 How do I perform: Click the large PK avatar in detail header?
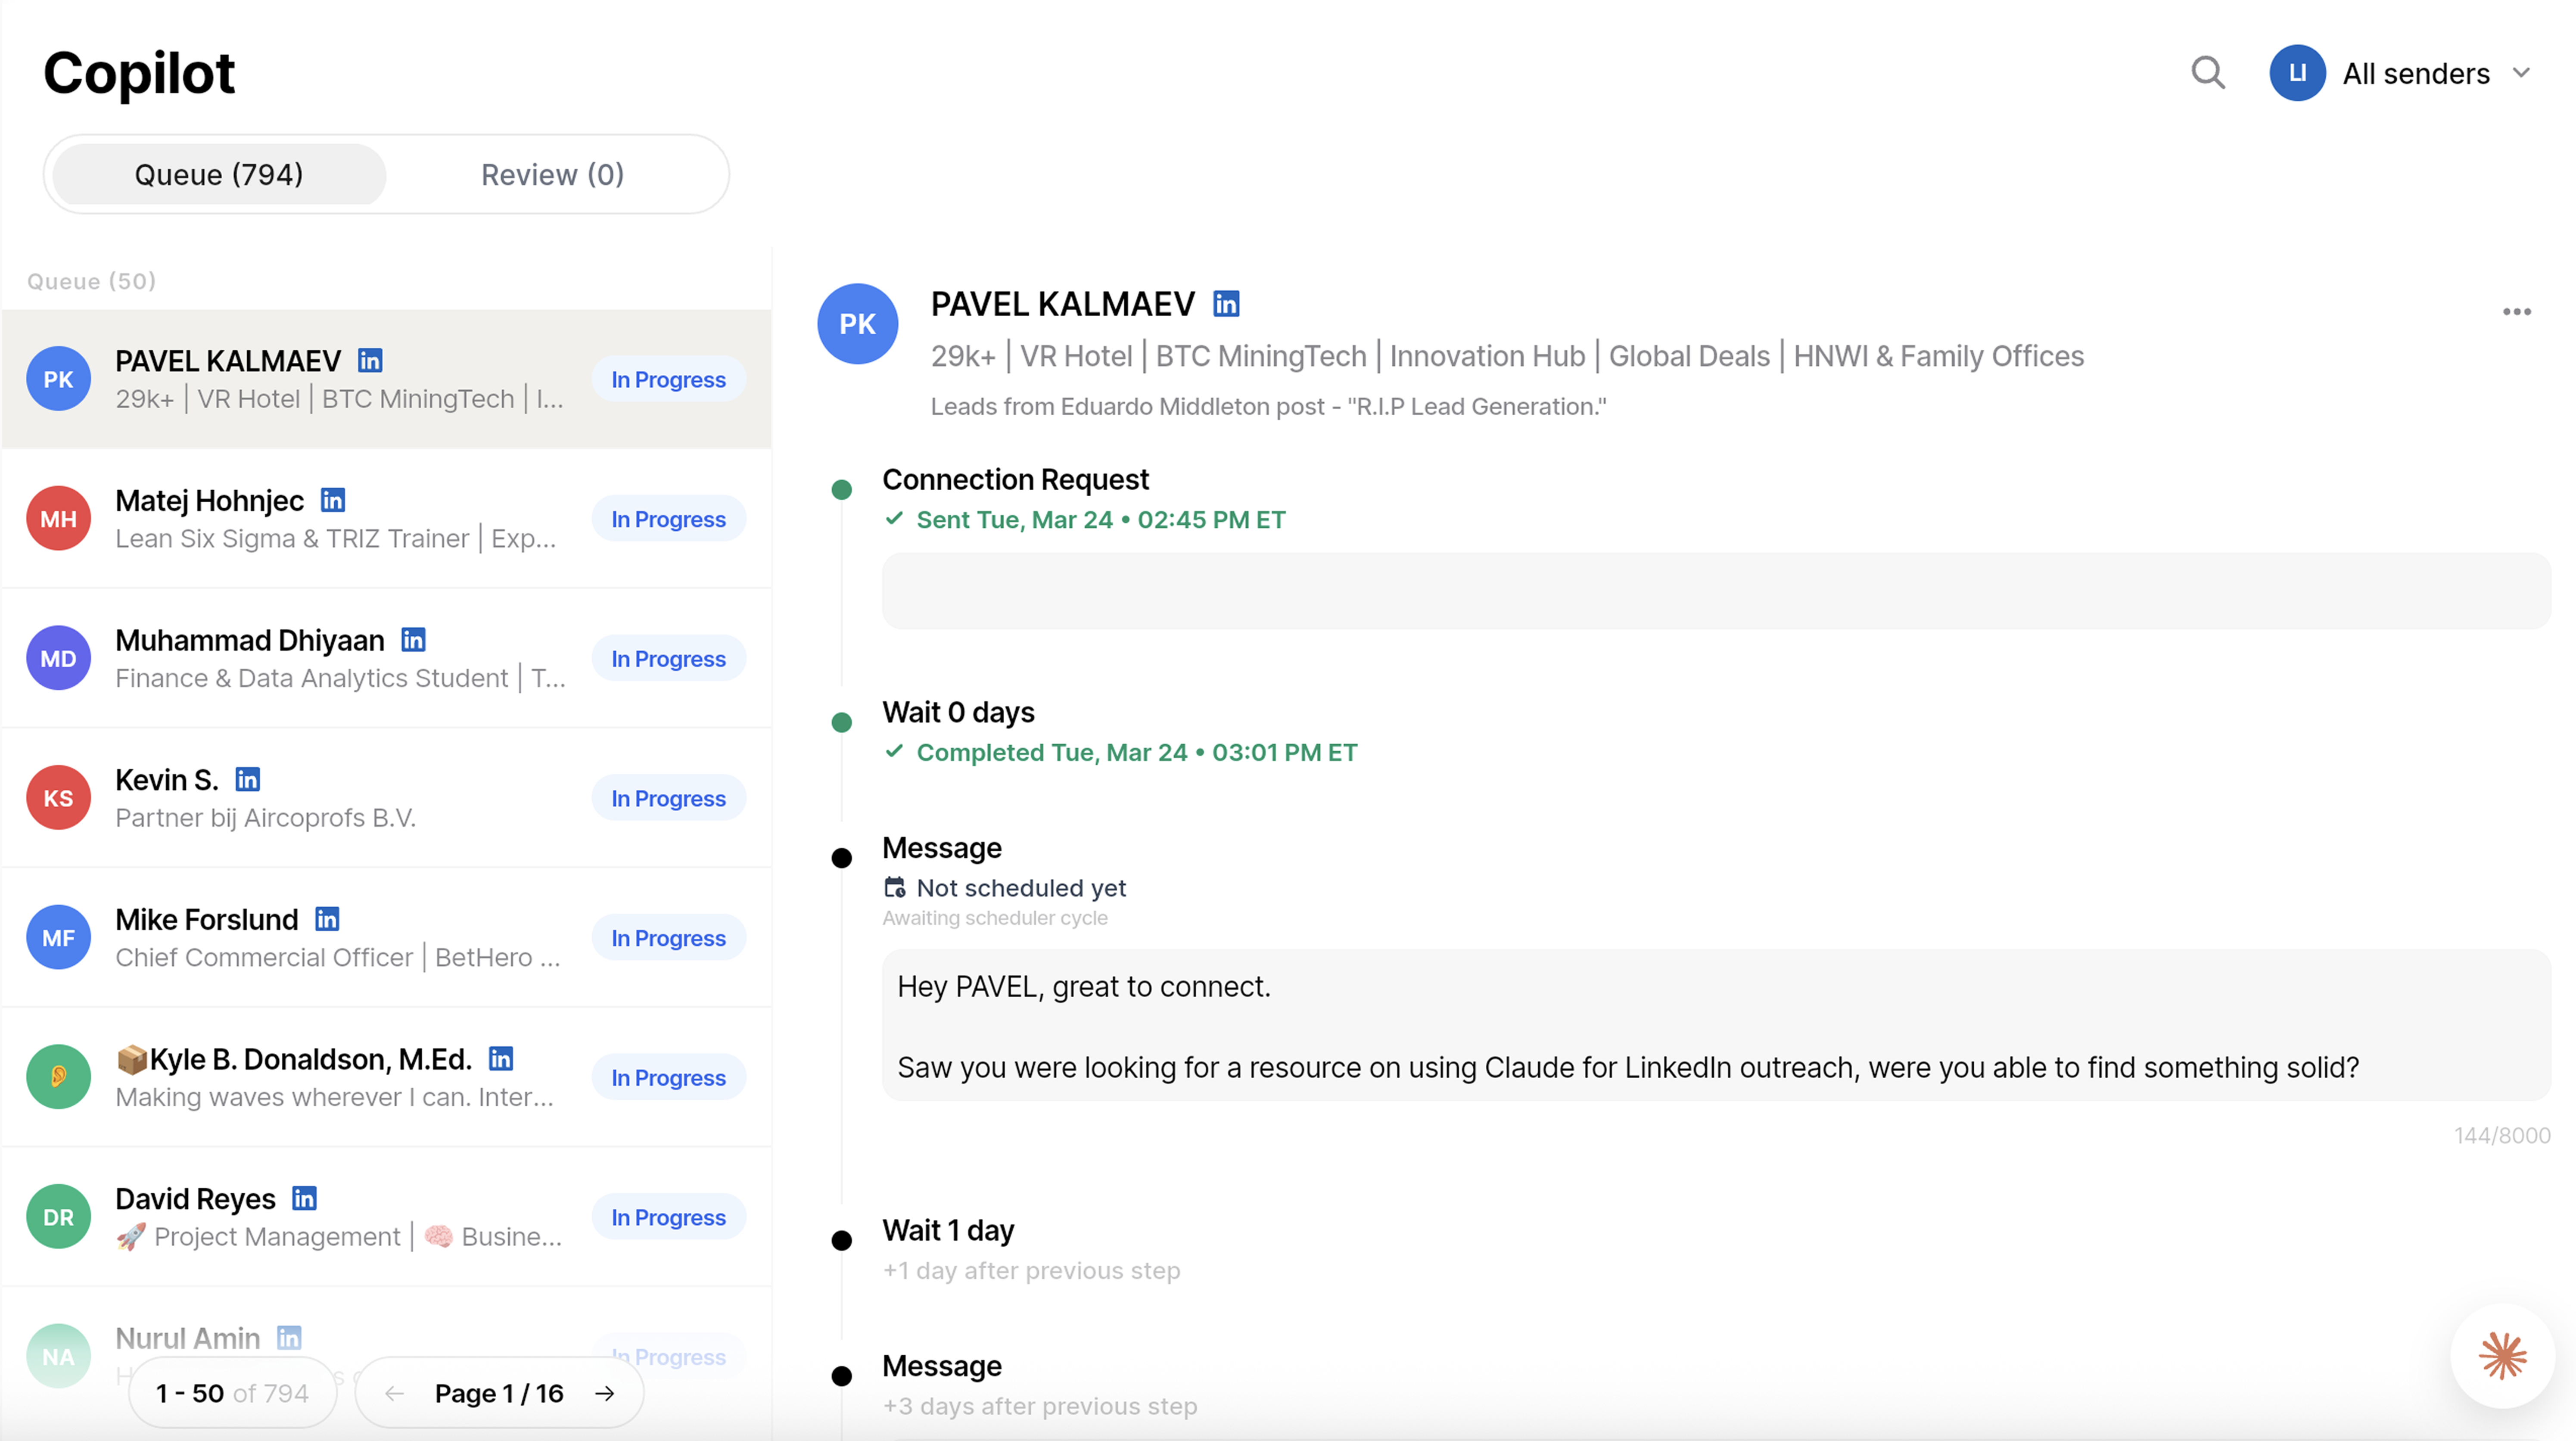click(858, 324)
